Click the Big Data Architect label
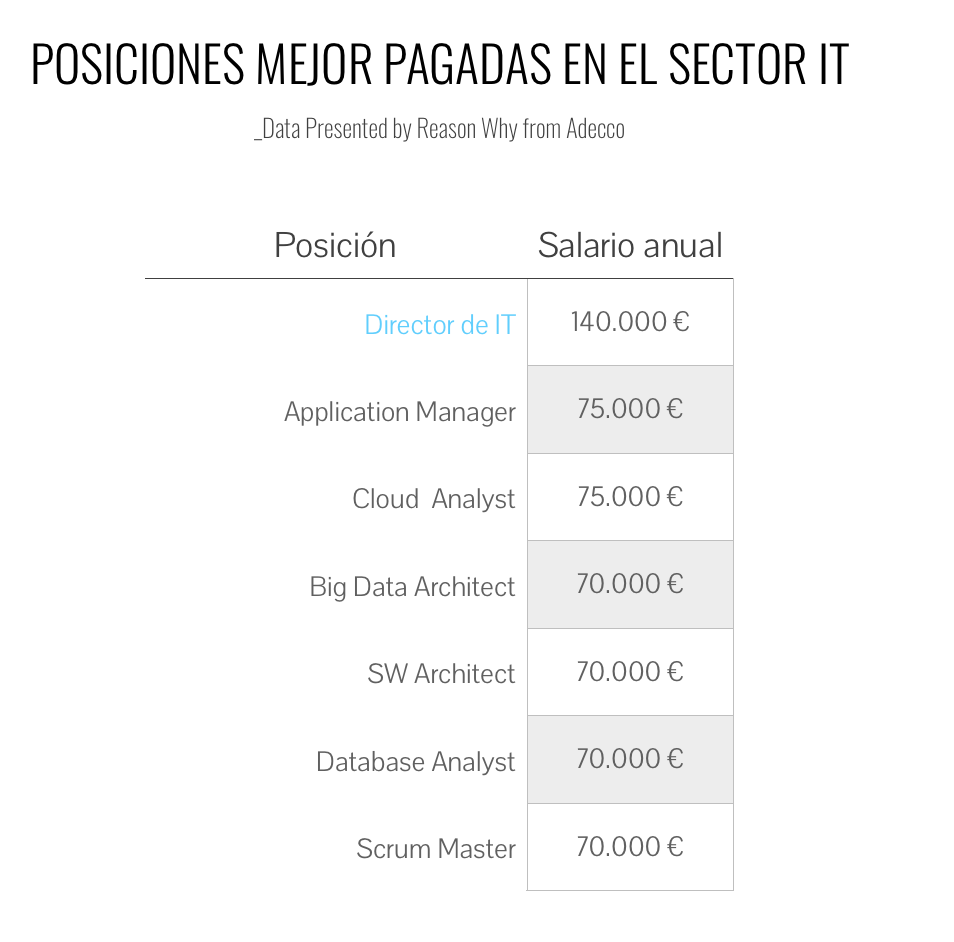Viewport: 954px width, 942px height. pos(412,587)
